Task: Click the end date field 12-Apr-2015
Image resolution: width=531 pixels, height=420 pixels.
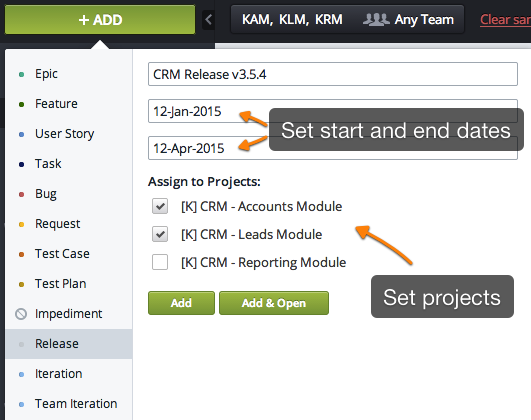Action: point(333,148)
